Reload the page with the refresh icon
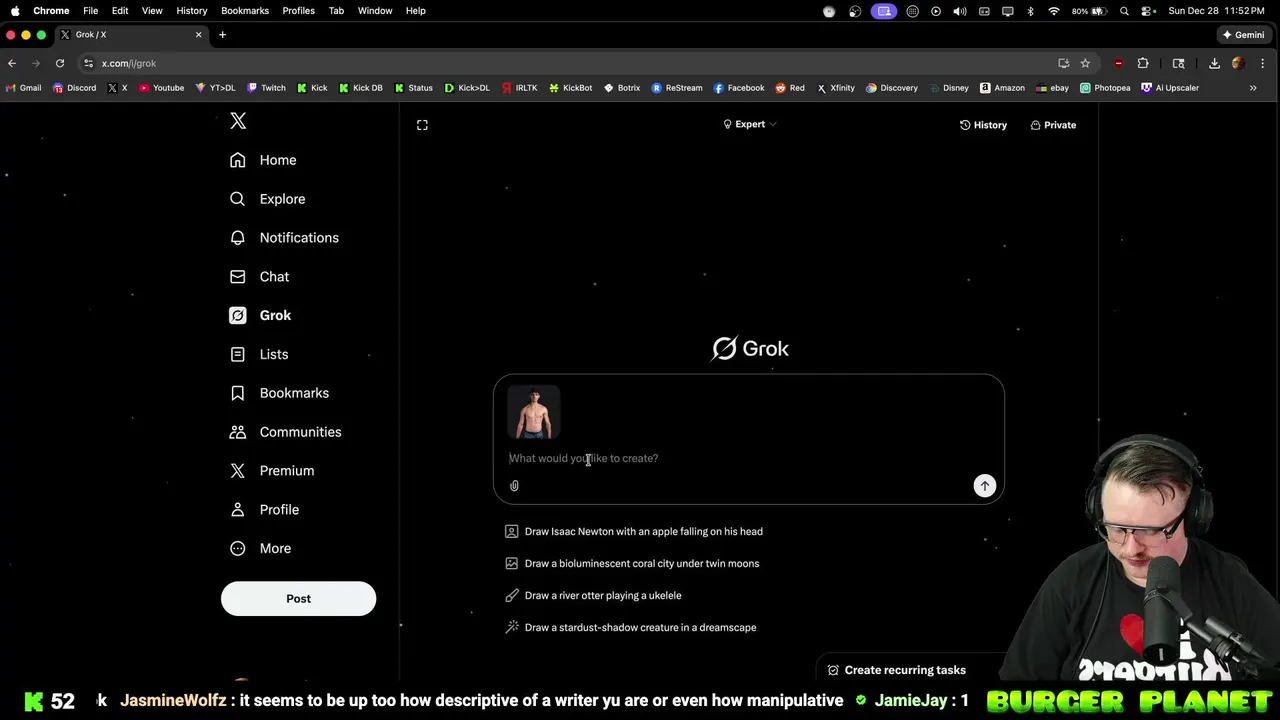 [x=60, y=63]
